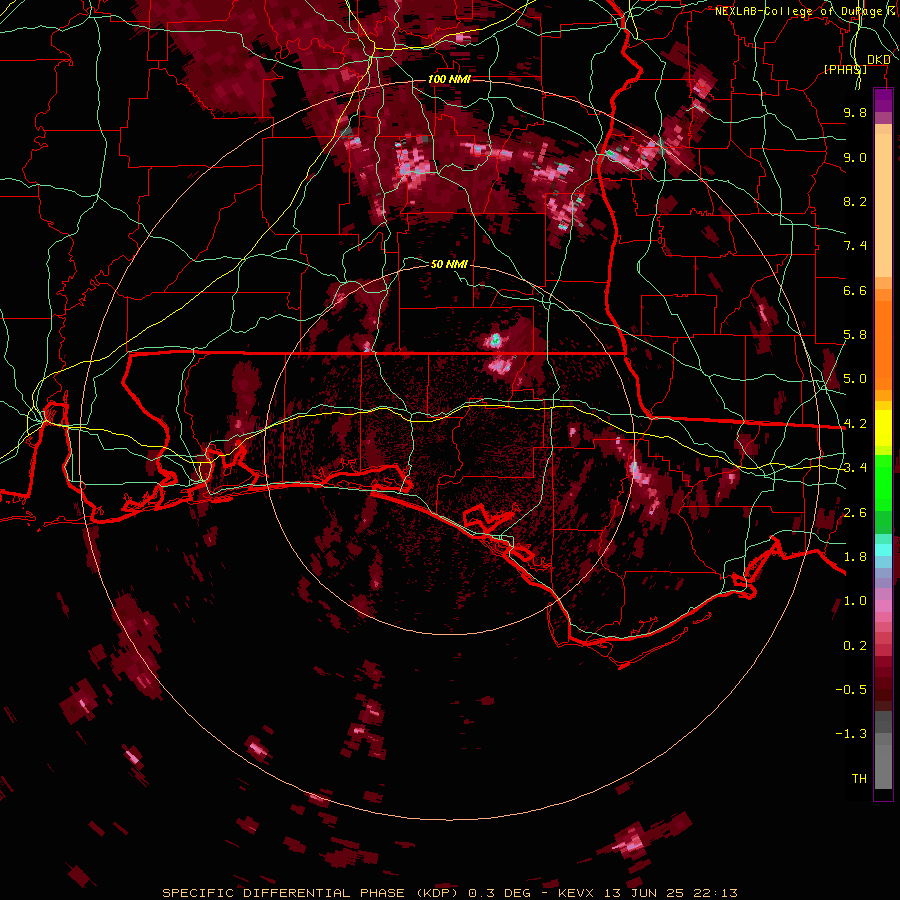Click the TH threshold label on the scale
Image resolution: width=900 pixels, height=900 pixels.
(859, 779)
